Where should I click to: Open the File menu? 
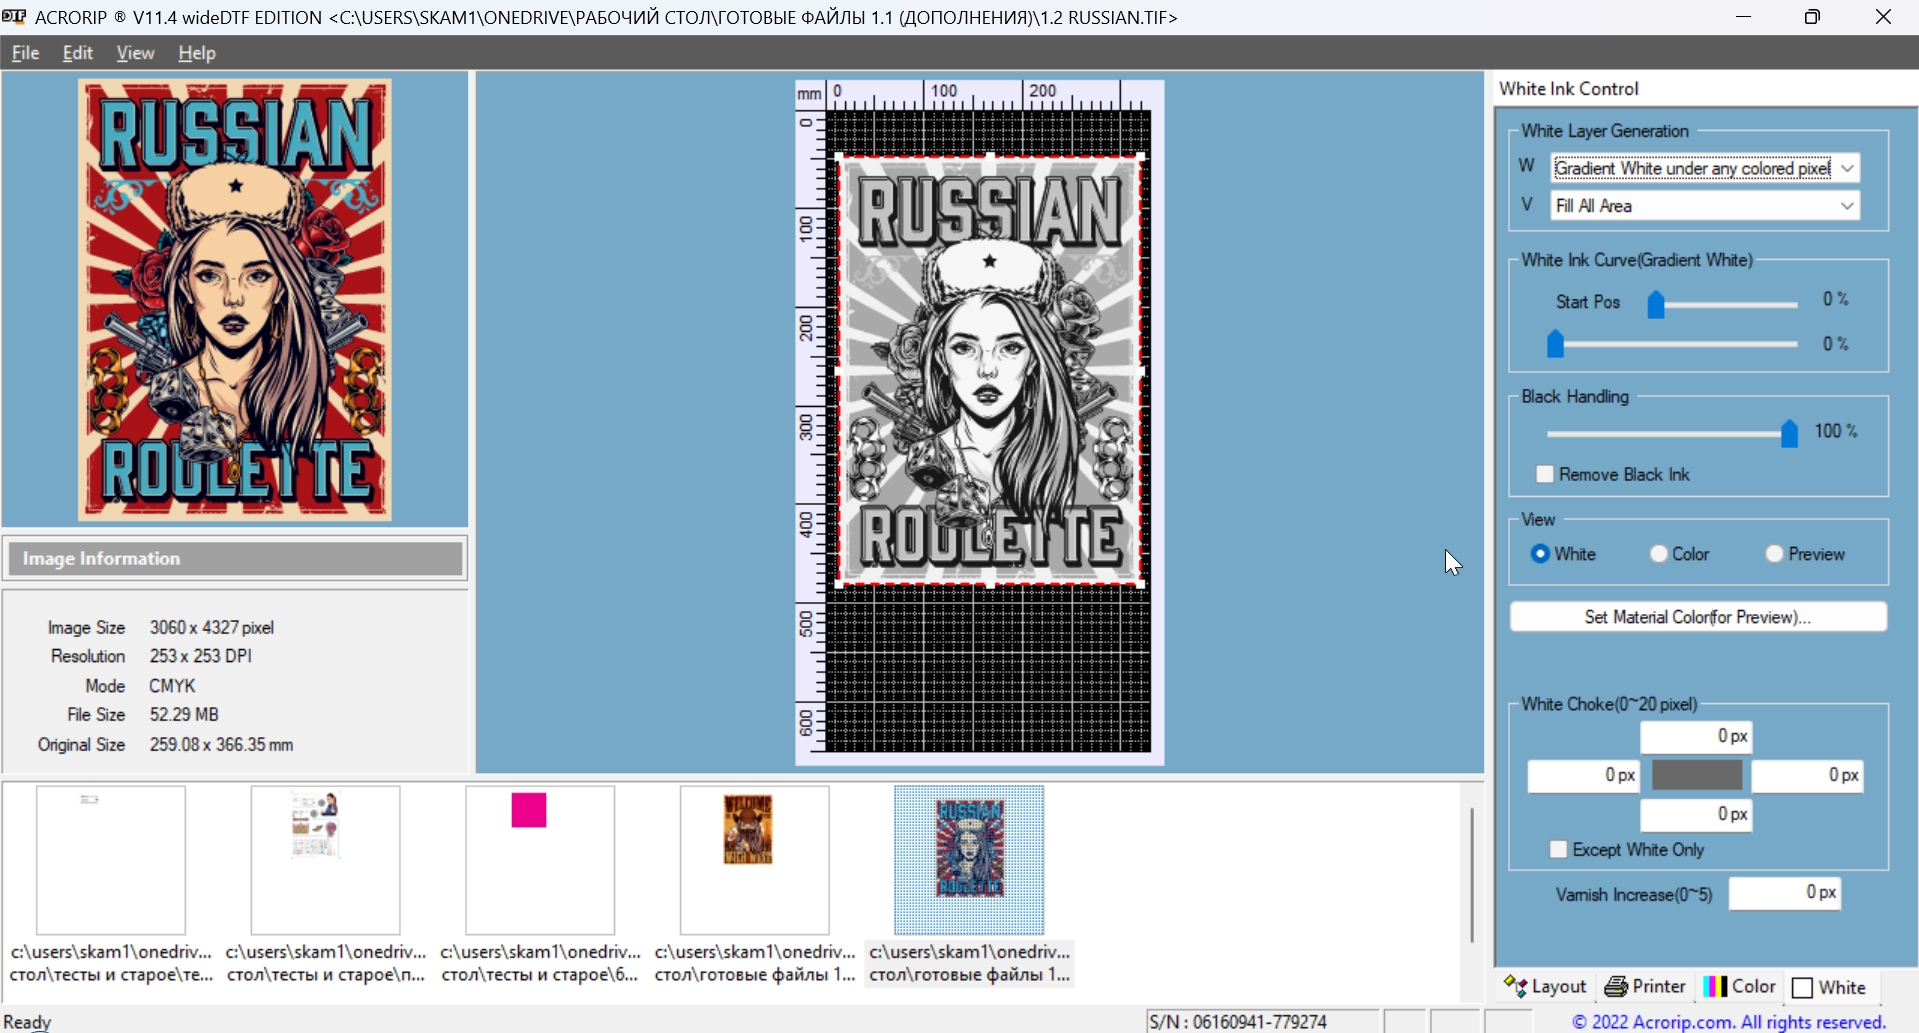[25, 53]
